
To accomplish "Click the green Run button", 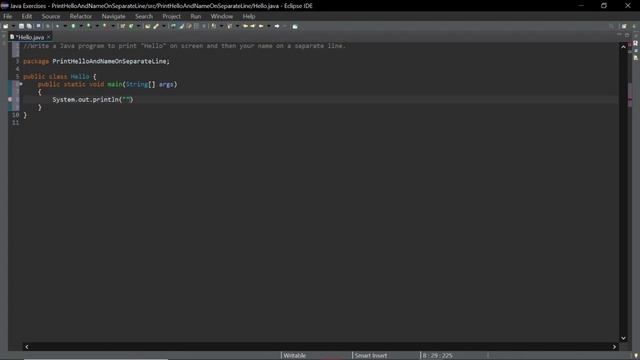I will [x=73, y=26].
